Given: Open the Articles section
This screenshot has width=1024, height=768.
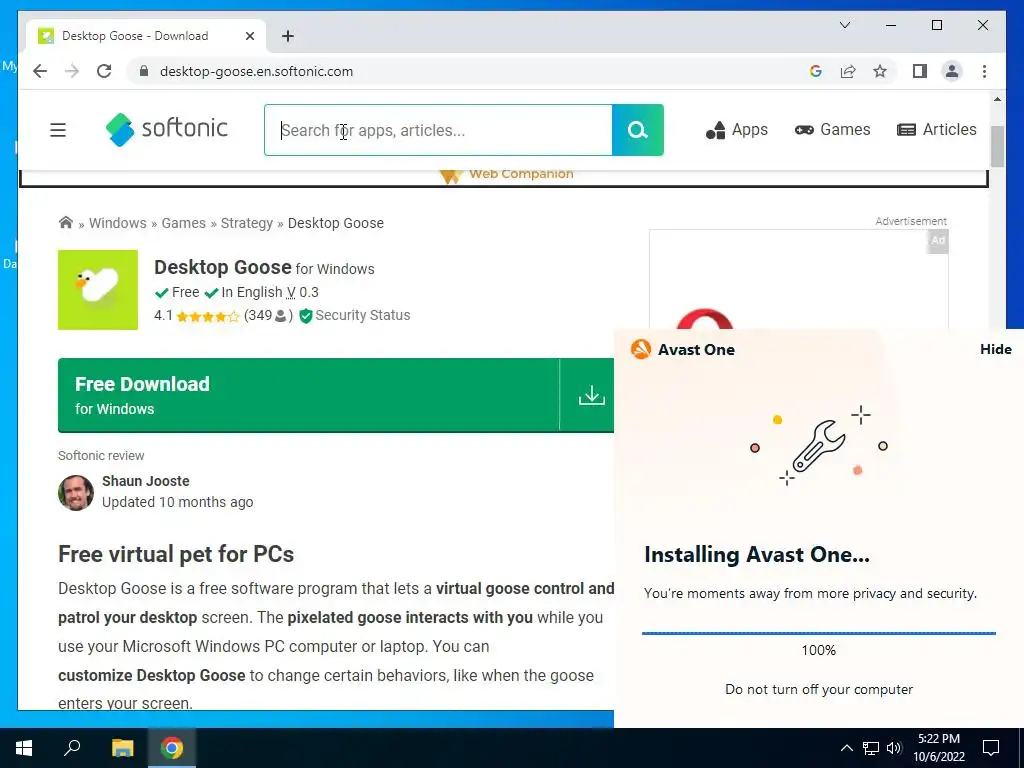Looking at the screenshot, I should coord(936,130).
